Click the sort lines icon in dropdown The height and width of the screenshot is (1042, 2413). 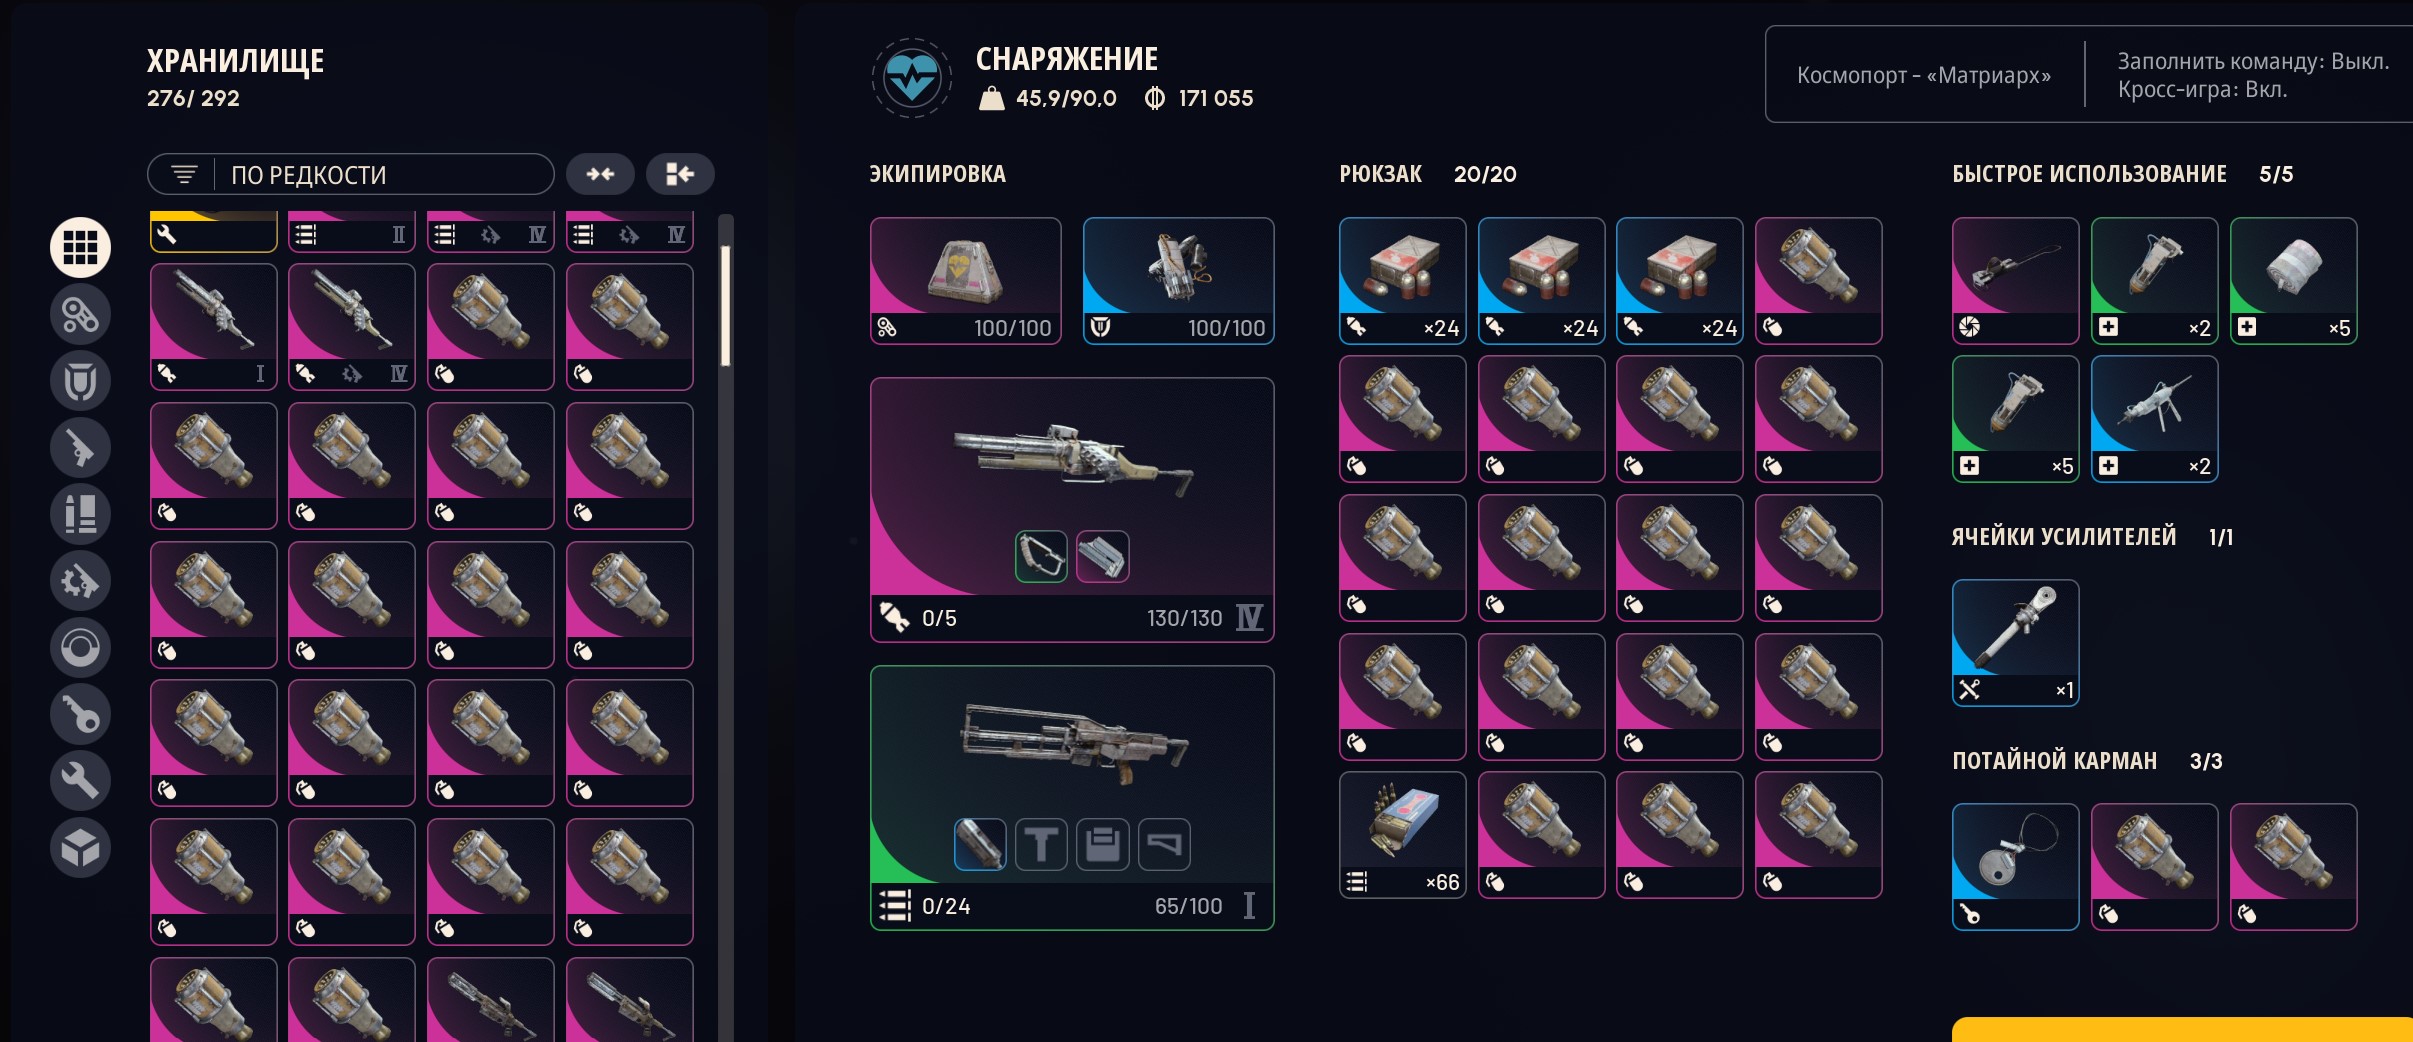(x=184, y=175)
